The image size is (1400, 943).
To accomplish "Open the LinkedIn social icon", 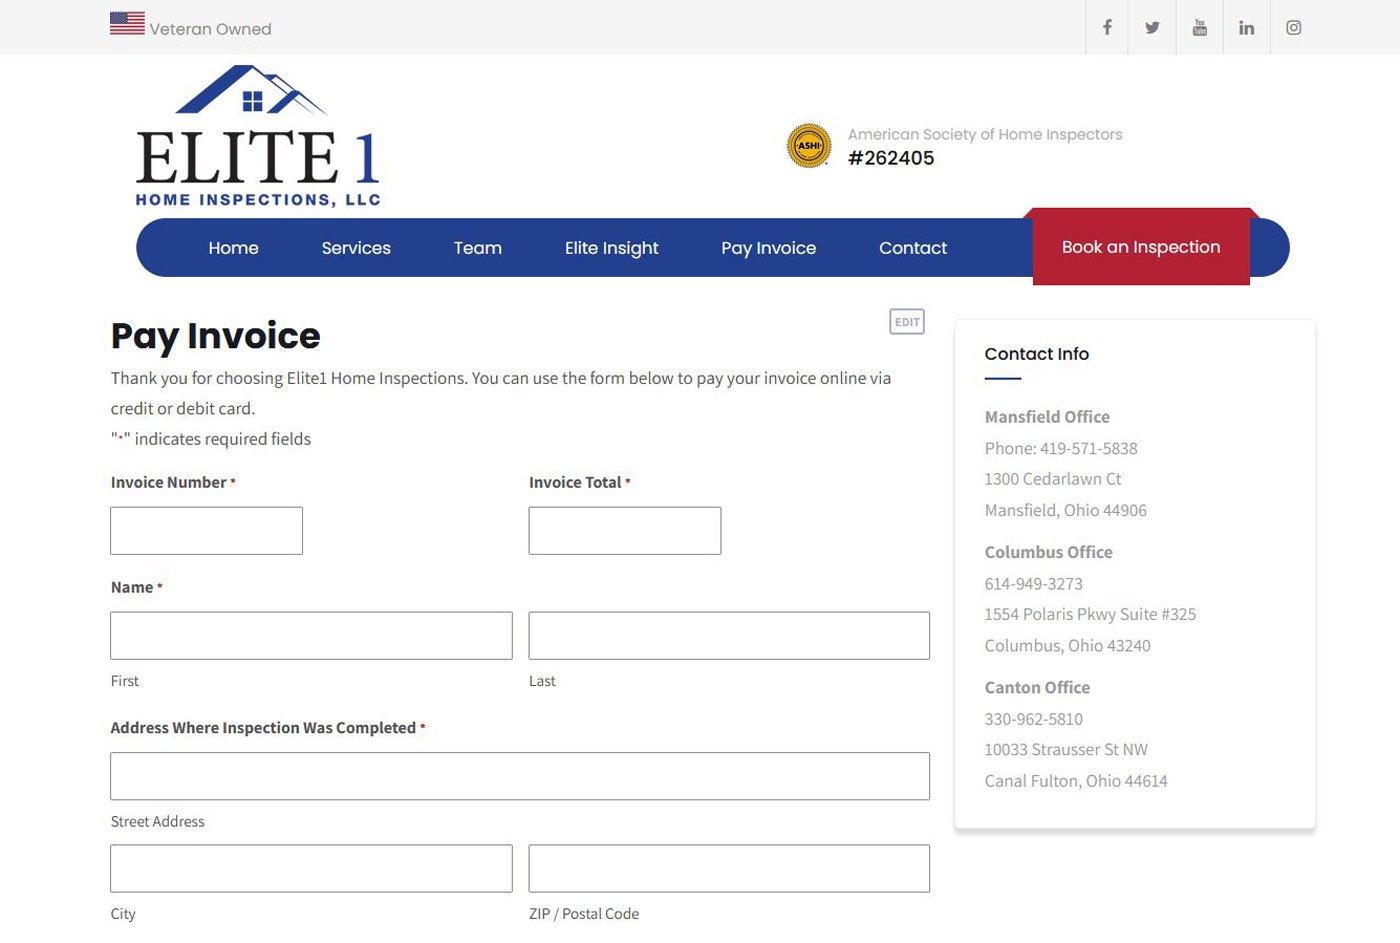I will point(1246,28).
